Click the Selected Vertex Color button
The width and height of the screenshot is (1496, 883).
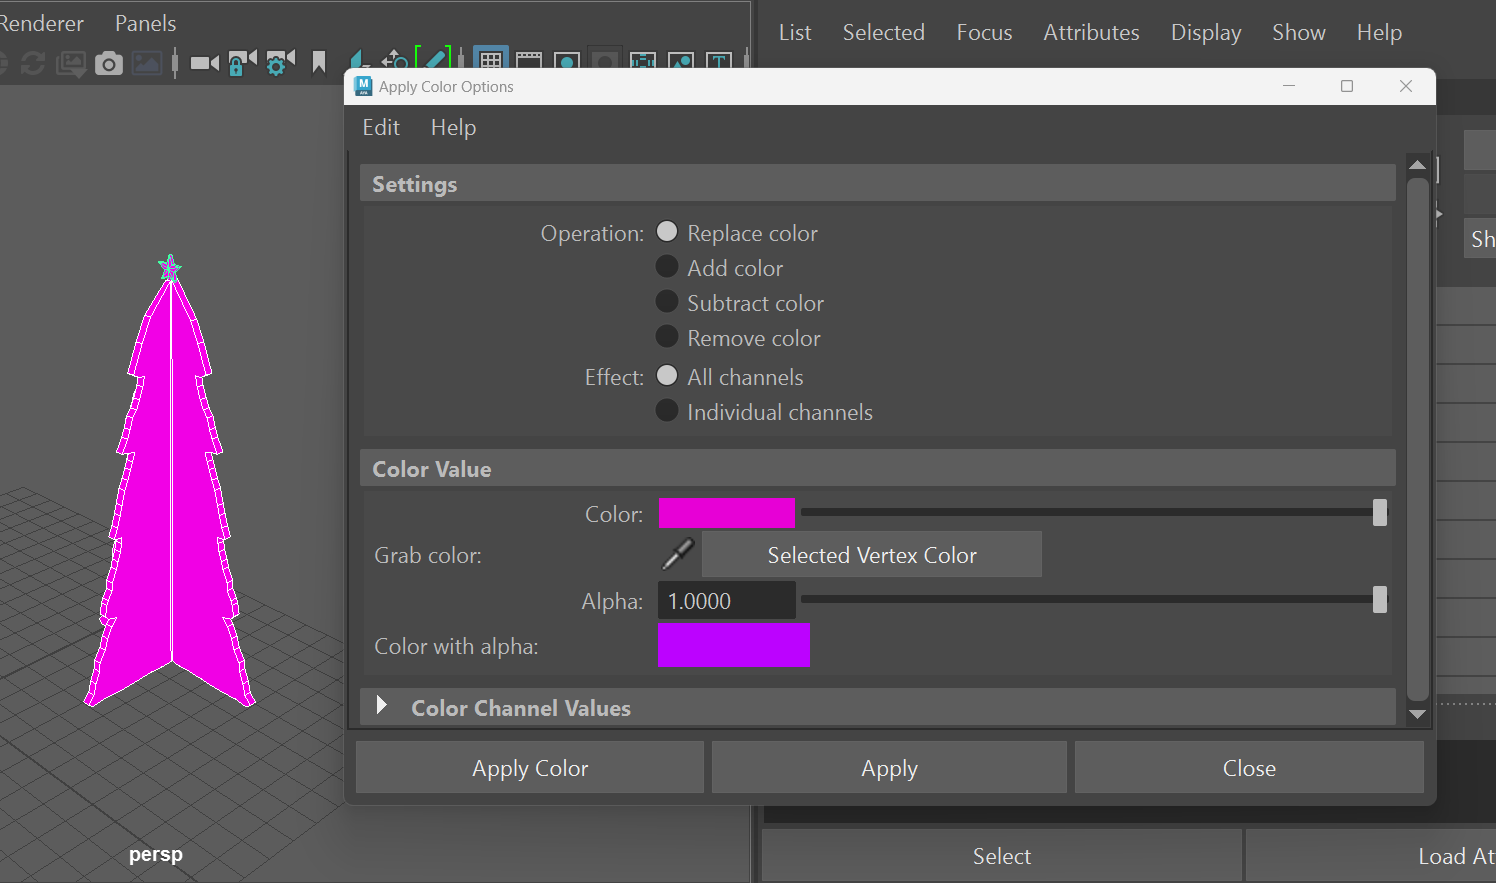coord(872,554)
